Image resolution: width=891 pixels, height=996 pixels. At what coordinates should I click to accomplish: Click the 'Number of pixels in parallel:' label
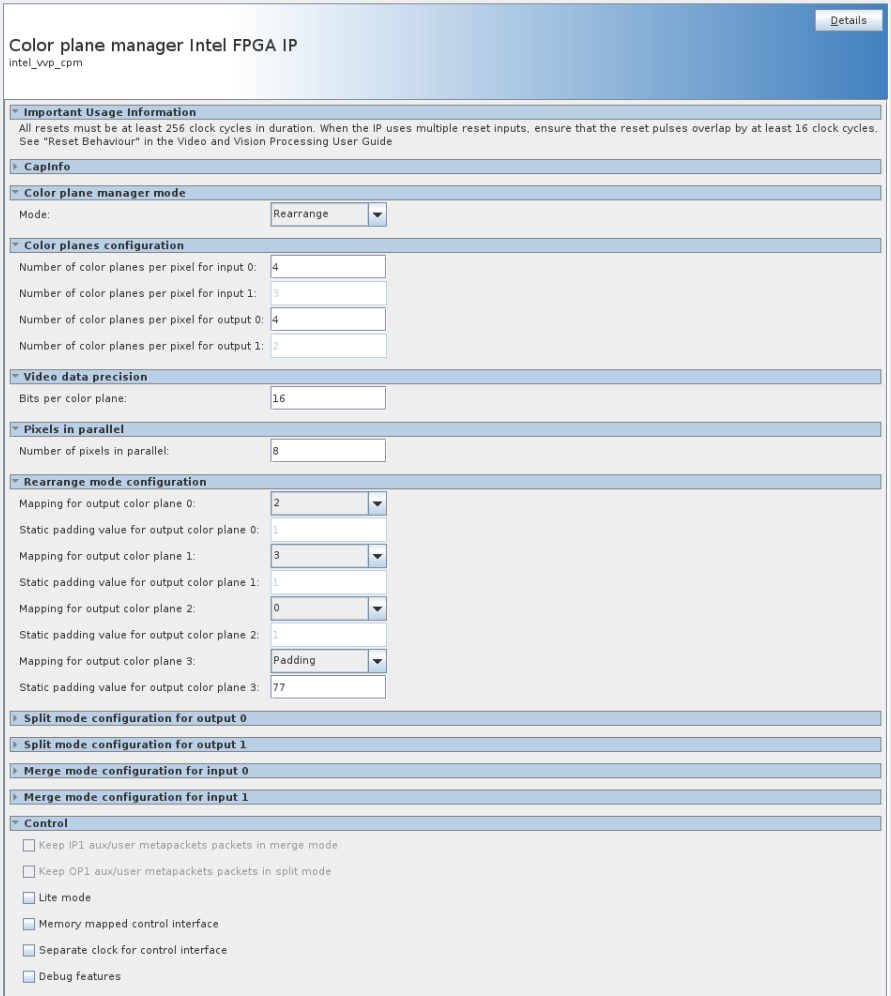[x=94, y=451]
